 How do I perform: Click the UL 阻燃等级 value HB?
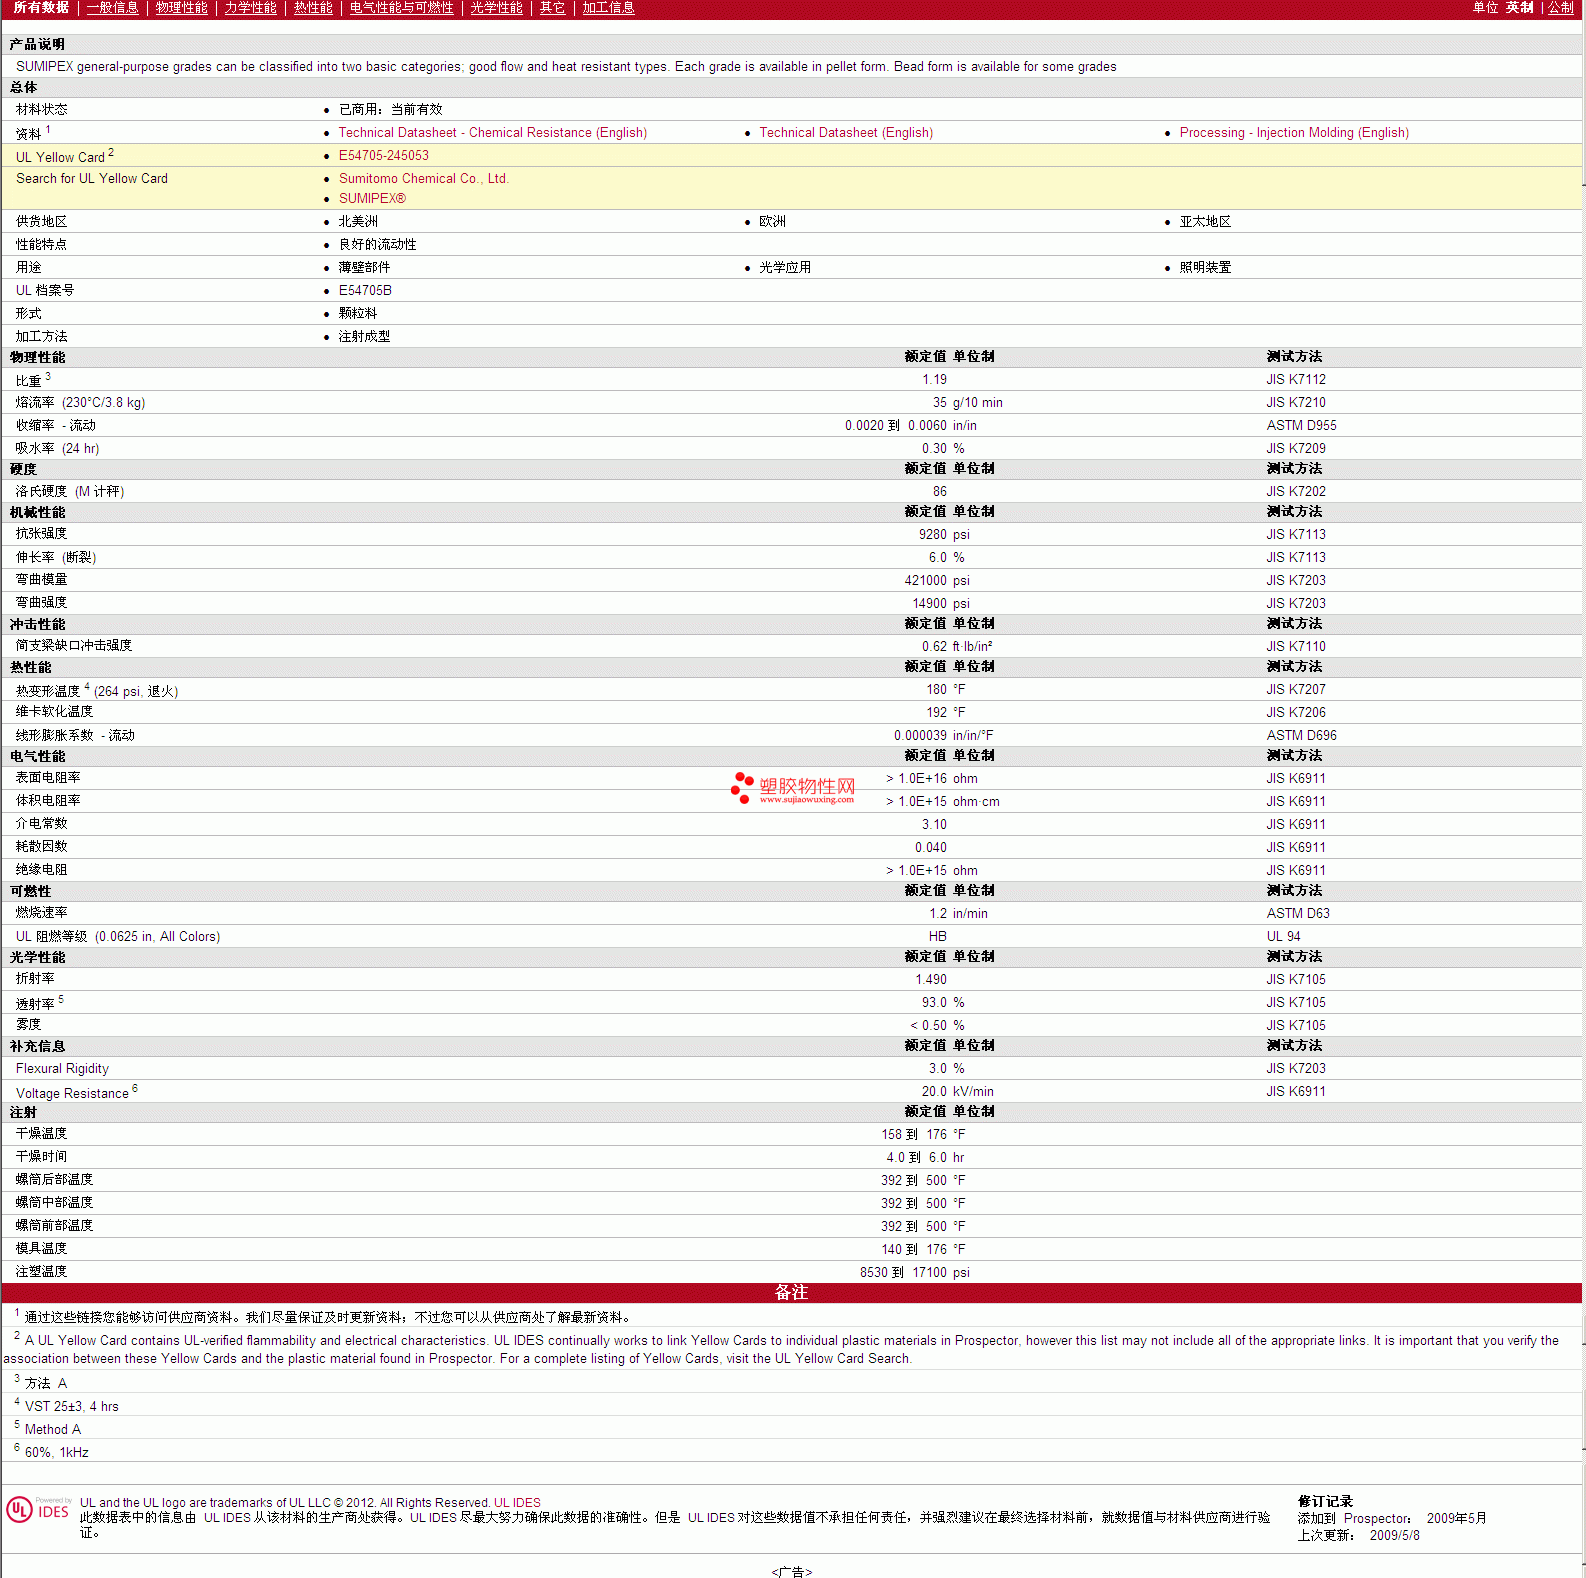point(938,937)
